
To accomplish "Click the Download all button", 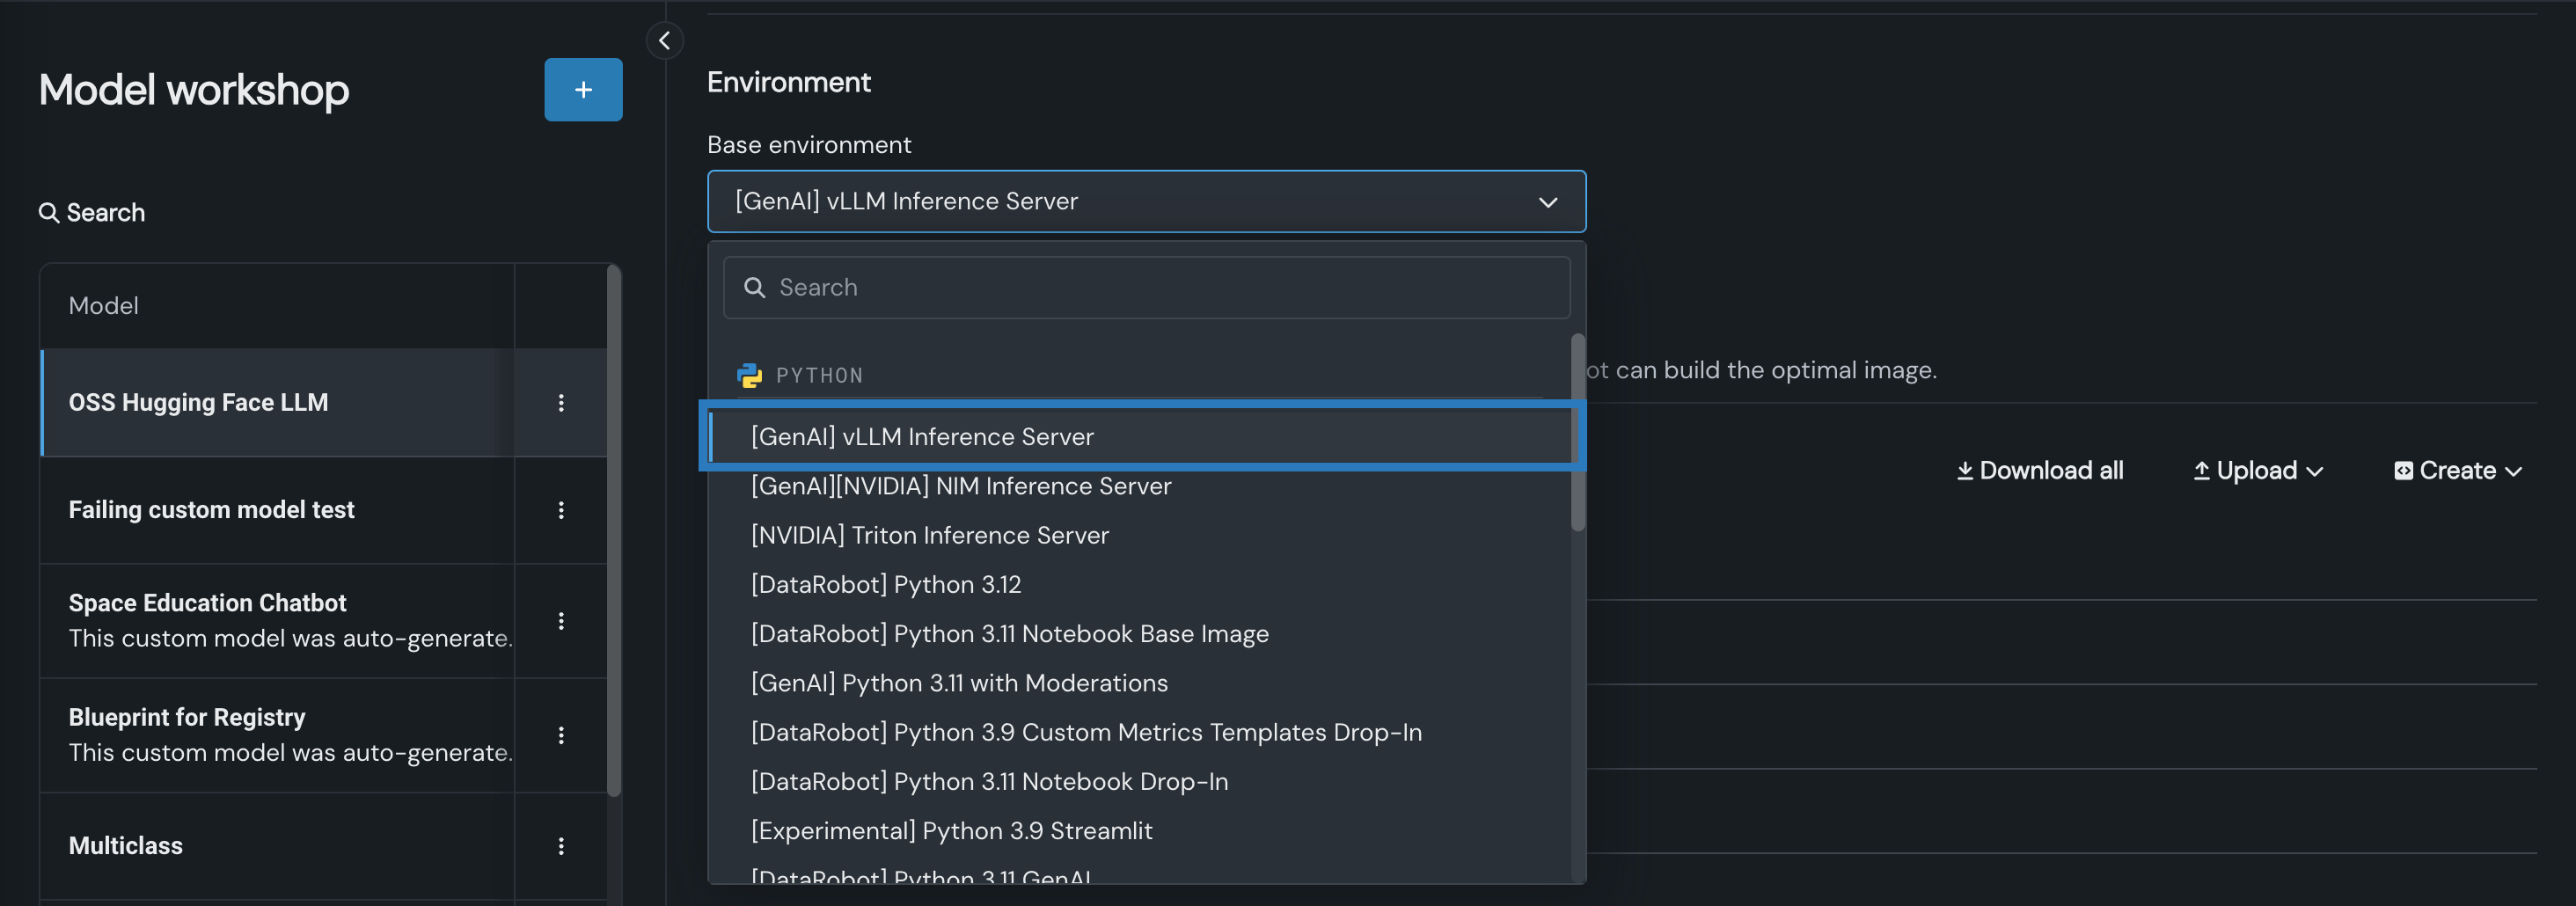I will 2039,471.
